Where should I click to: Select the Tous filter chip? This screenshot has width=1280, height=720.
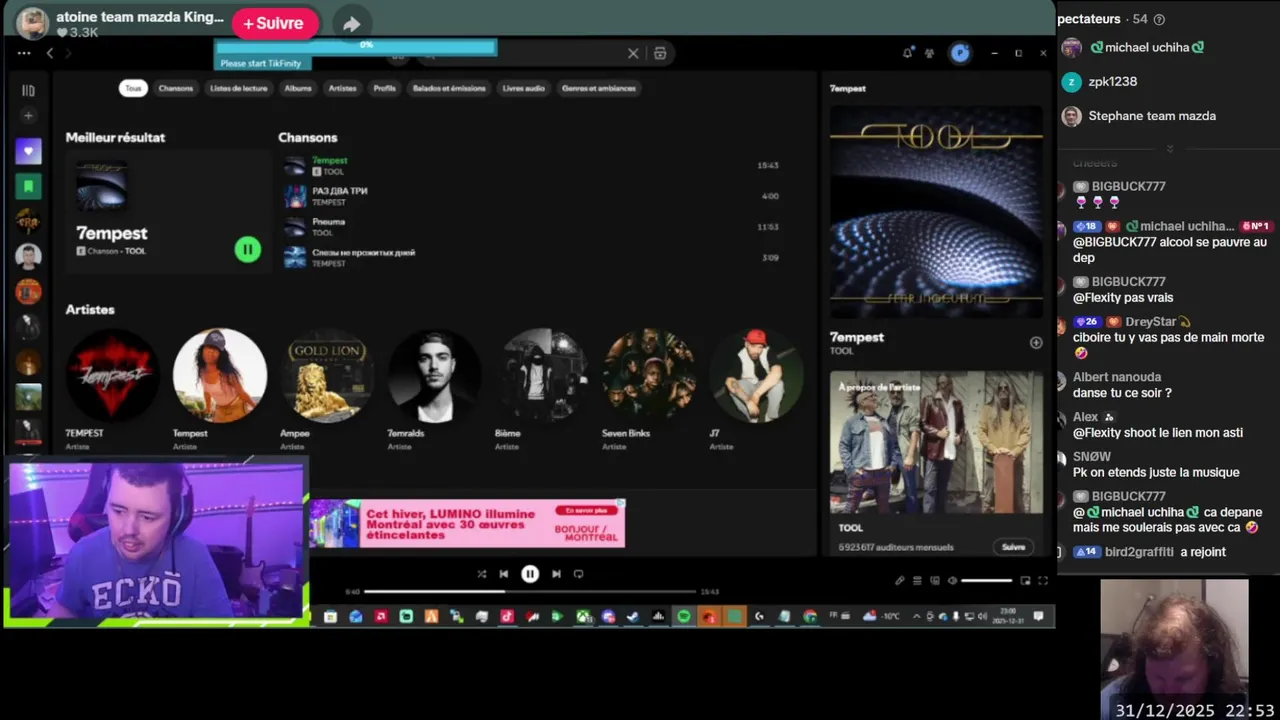click(133, 88)
